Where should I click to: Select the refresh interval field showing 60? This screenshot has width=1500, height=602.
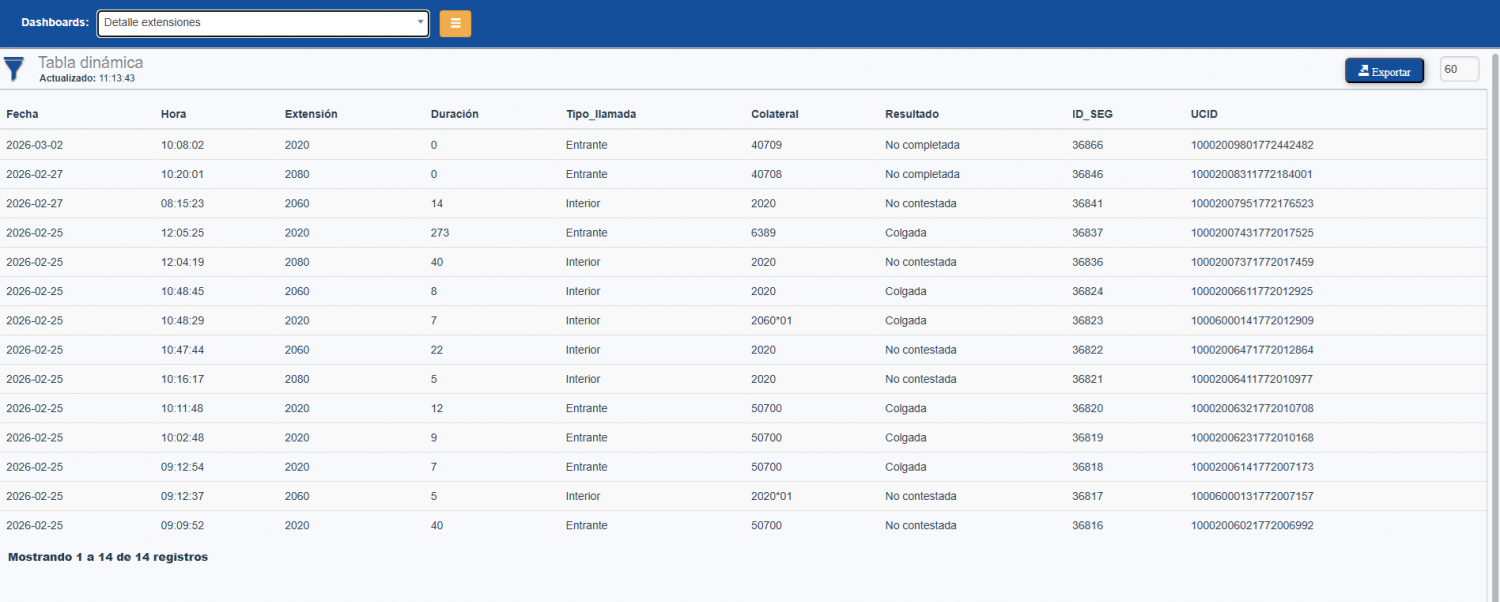point(1459,69)
